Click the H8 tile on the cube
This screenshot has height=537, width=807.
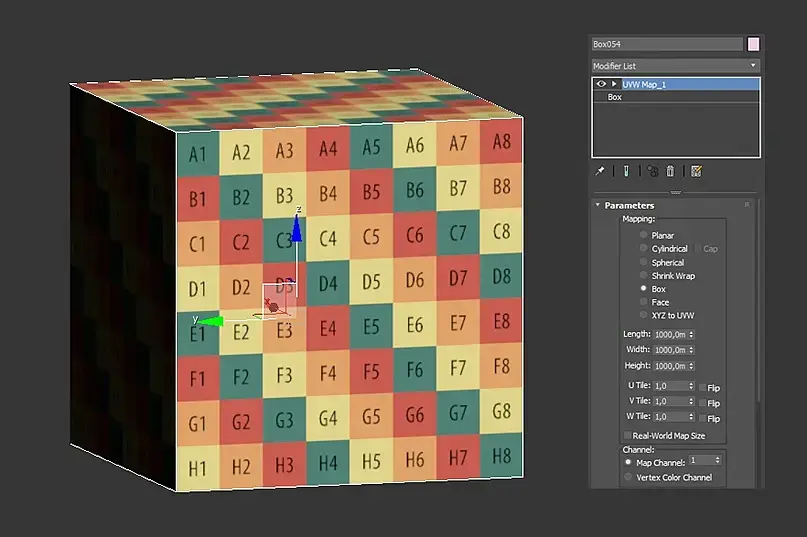click(x=502, y=456)
